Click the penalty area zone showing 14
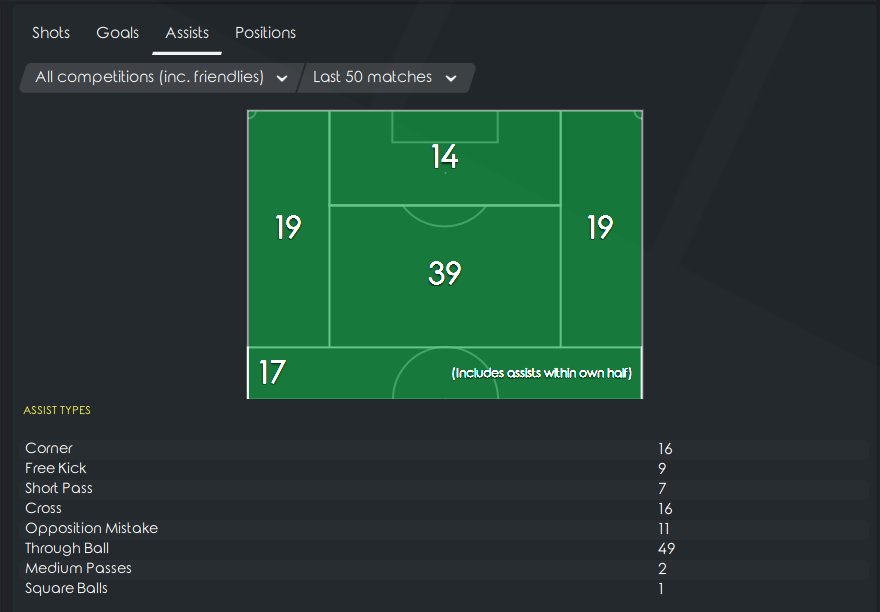The width and height of the screenshot is (880, 612). tap(444, 158)
